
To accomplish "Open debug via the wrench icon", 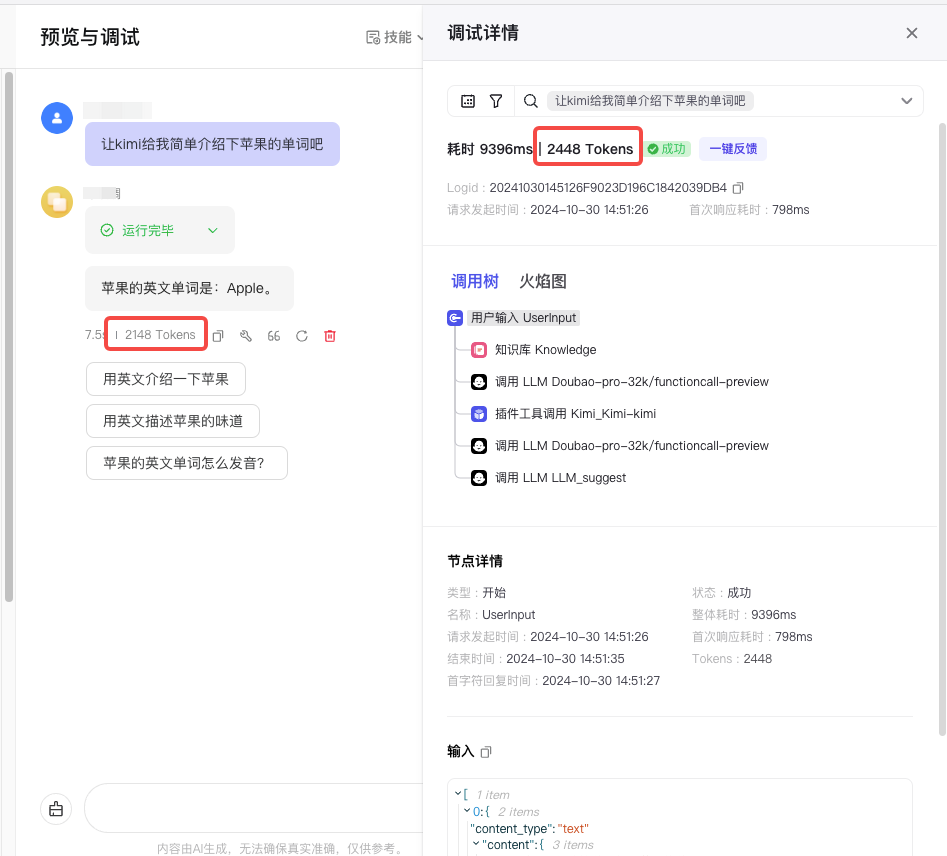I will click(246, 336).
